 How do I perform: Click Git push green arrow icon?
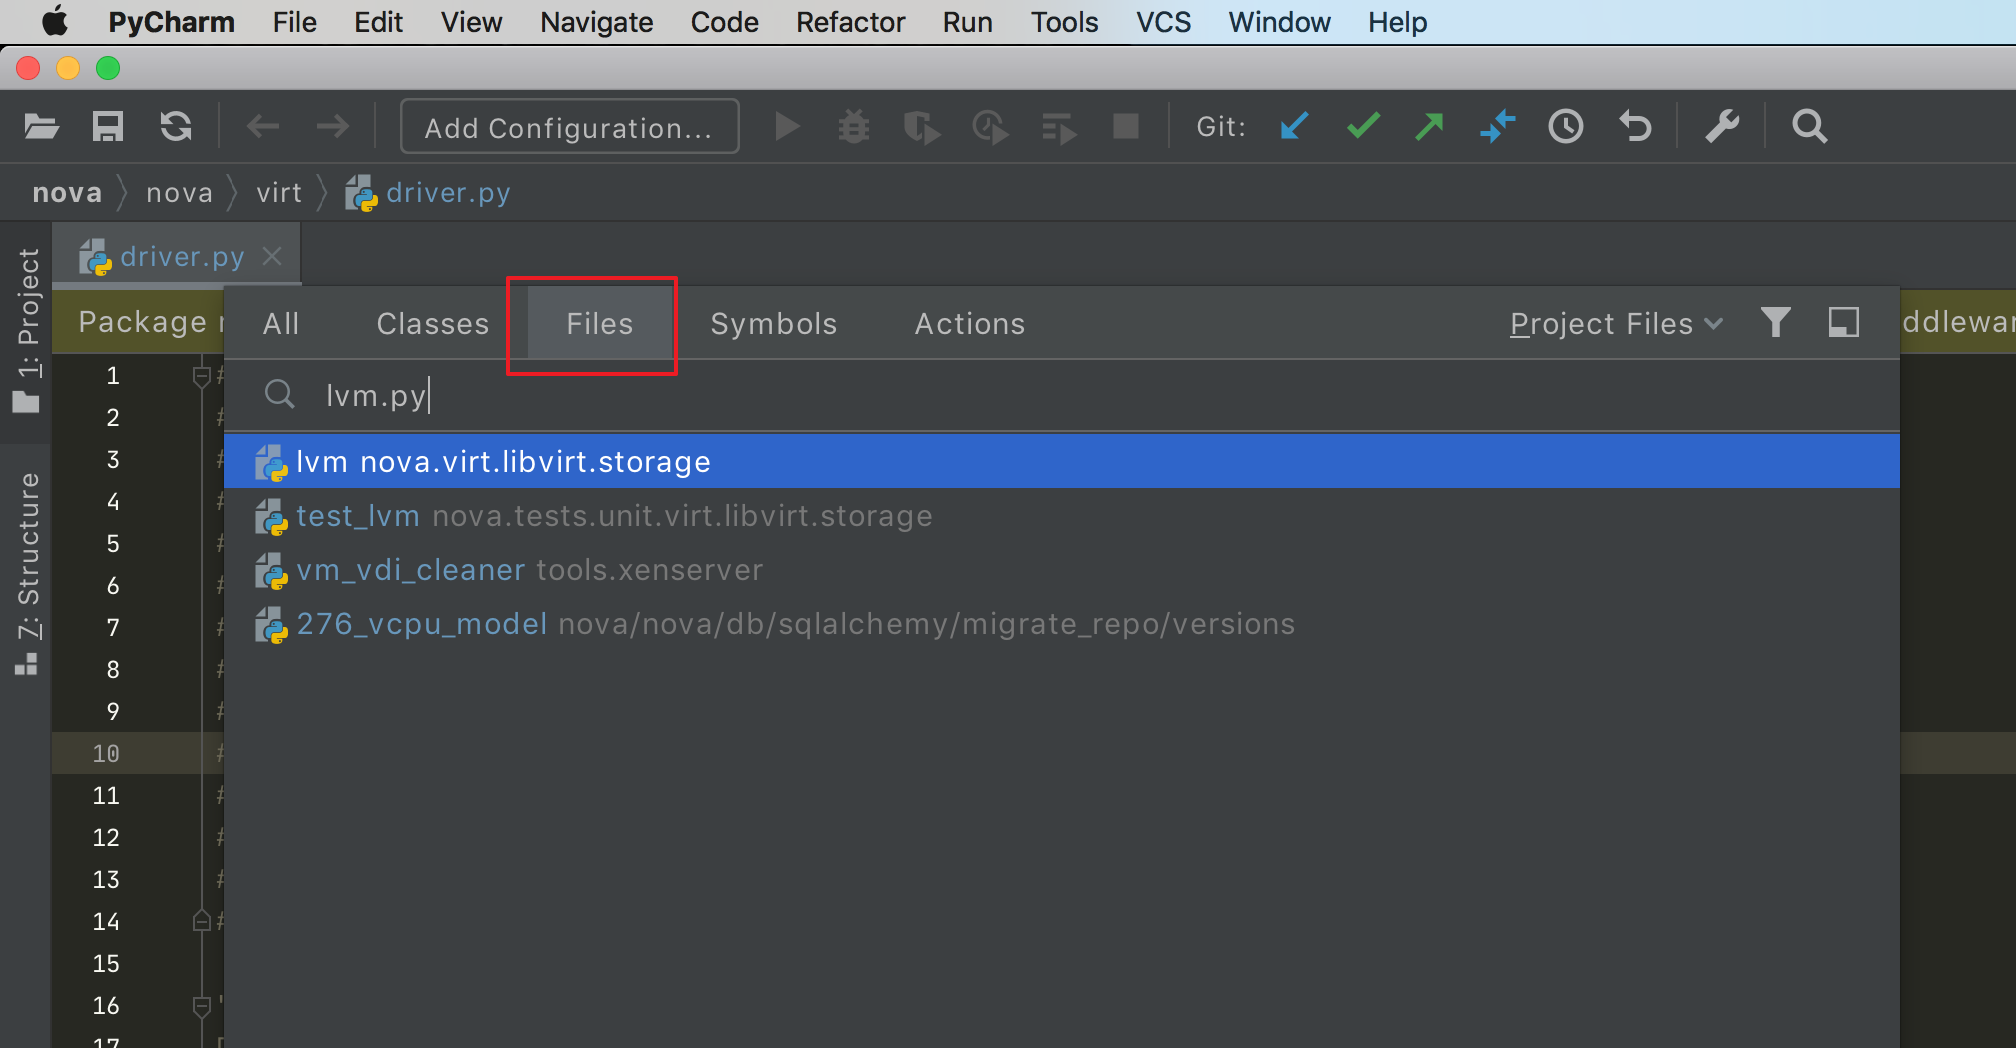click(1430, 127)
